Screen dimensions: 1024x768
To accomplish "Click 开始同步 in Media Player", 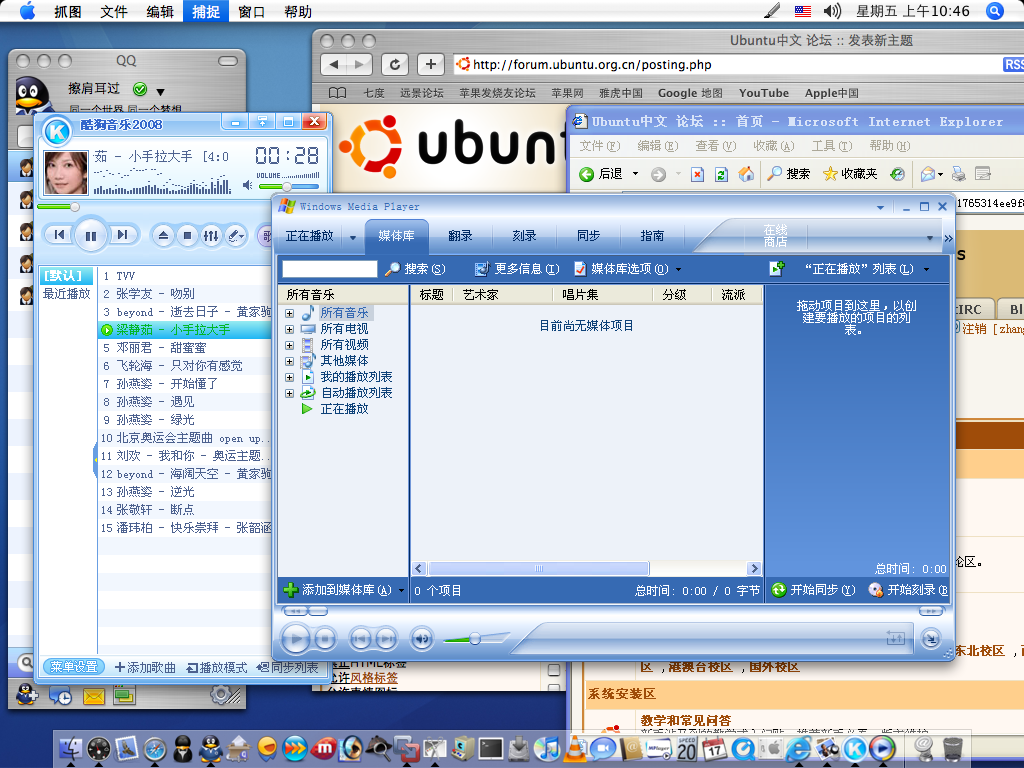I will click(x=814, y=590).
